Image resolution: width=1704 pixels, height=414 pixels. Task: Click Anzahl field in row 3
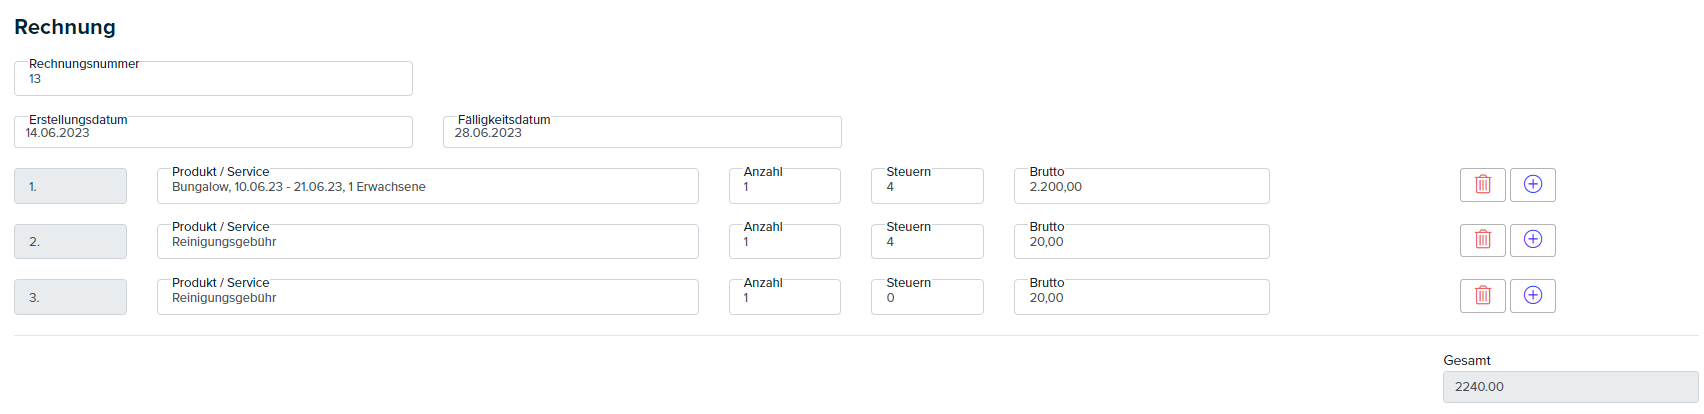click(785, 297)
